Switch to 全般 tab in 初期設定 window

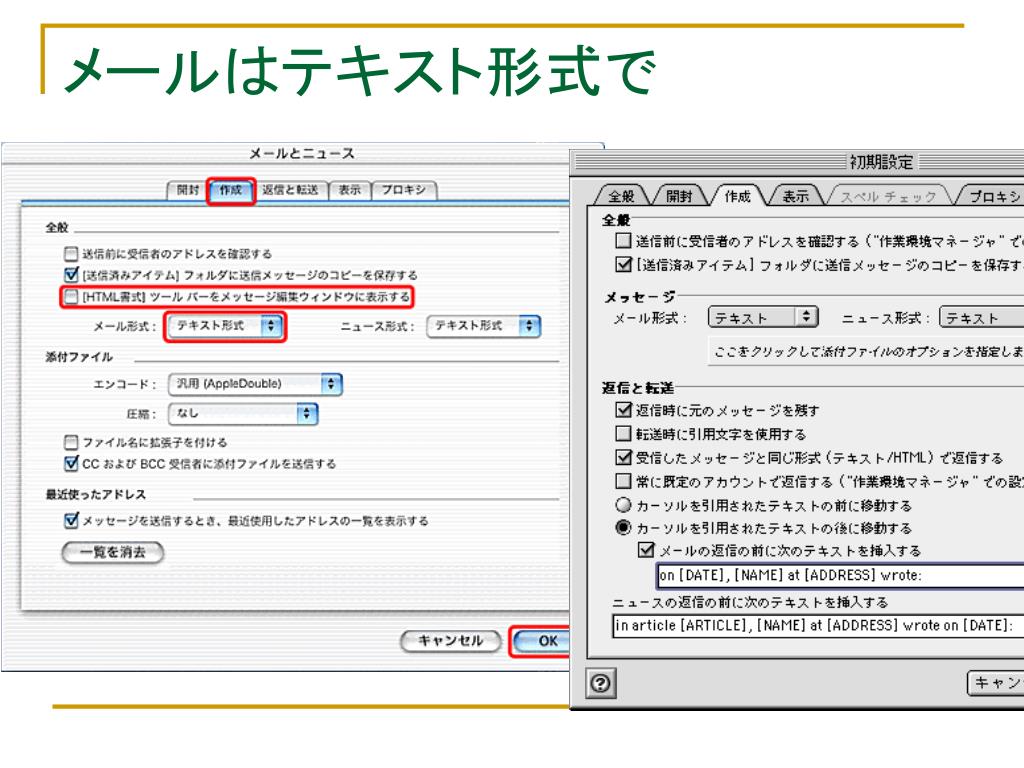click(621, 196)
